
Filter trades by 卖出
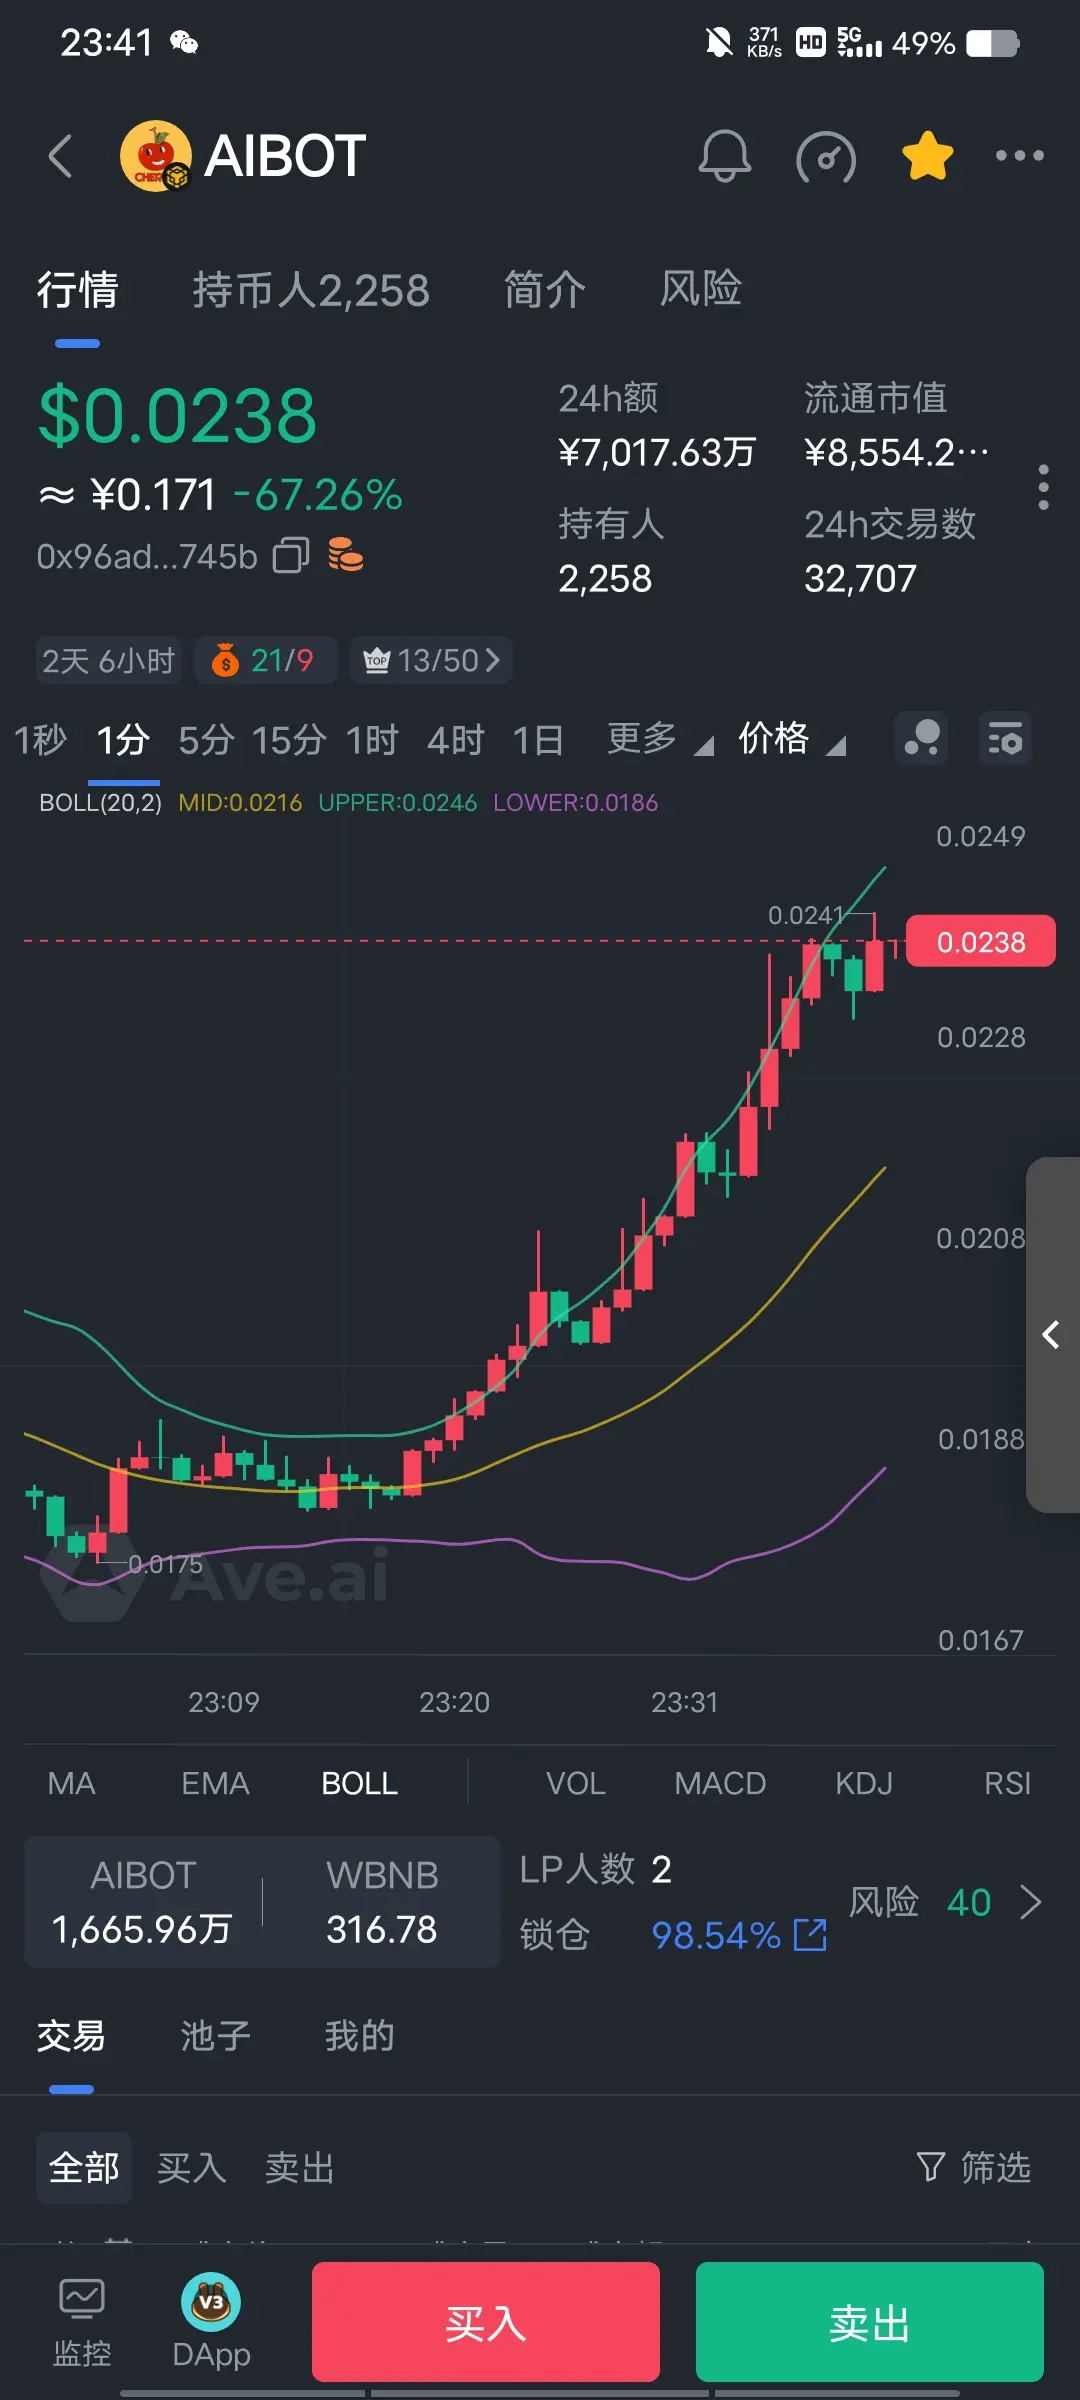[x=300, y=2167]
